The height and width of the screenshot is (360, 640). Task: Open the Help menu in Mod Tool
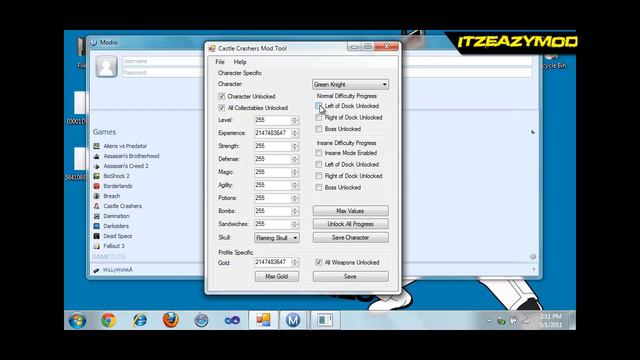coord(240,62)
